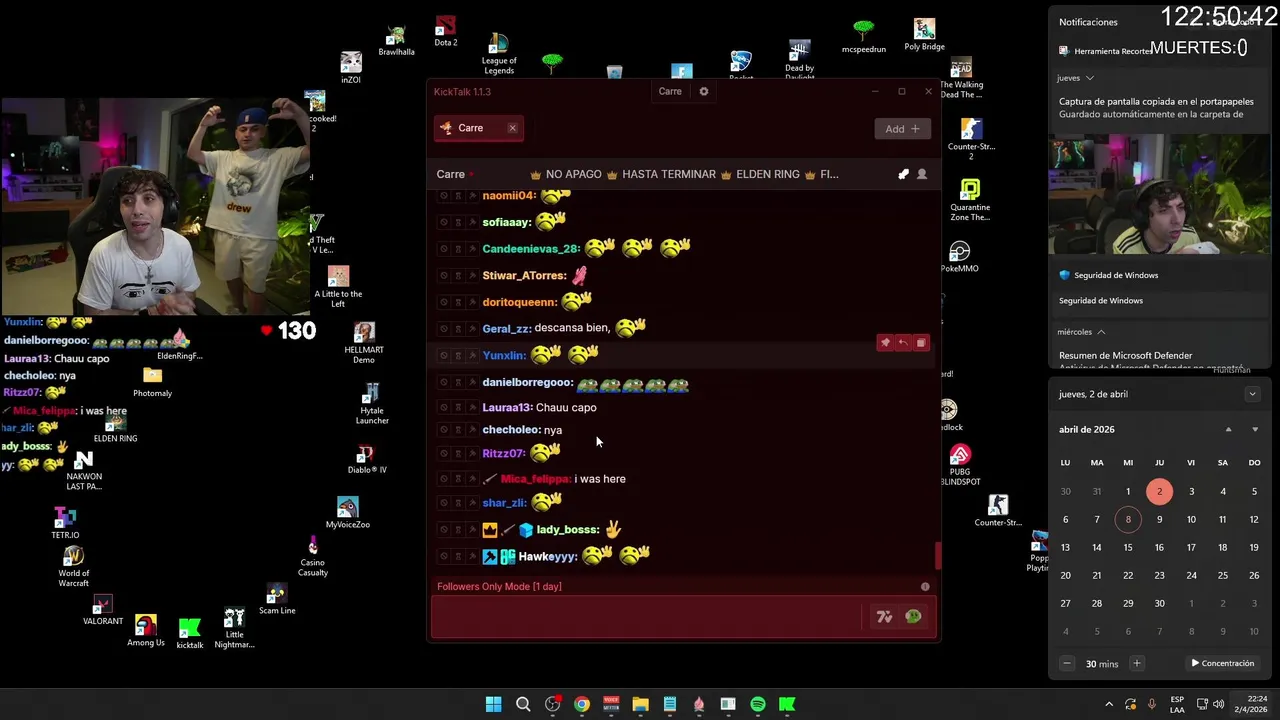
Task: Click timeout hourglass beside checholeo
Action: click(458, 430)
